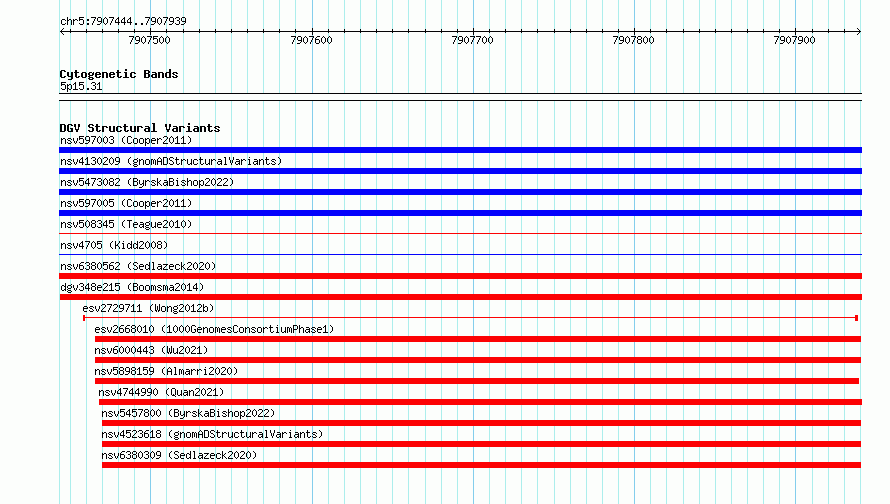
Task: Select the red bar under nsv5457800
Action: point(481,423)
